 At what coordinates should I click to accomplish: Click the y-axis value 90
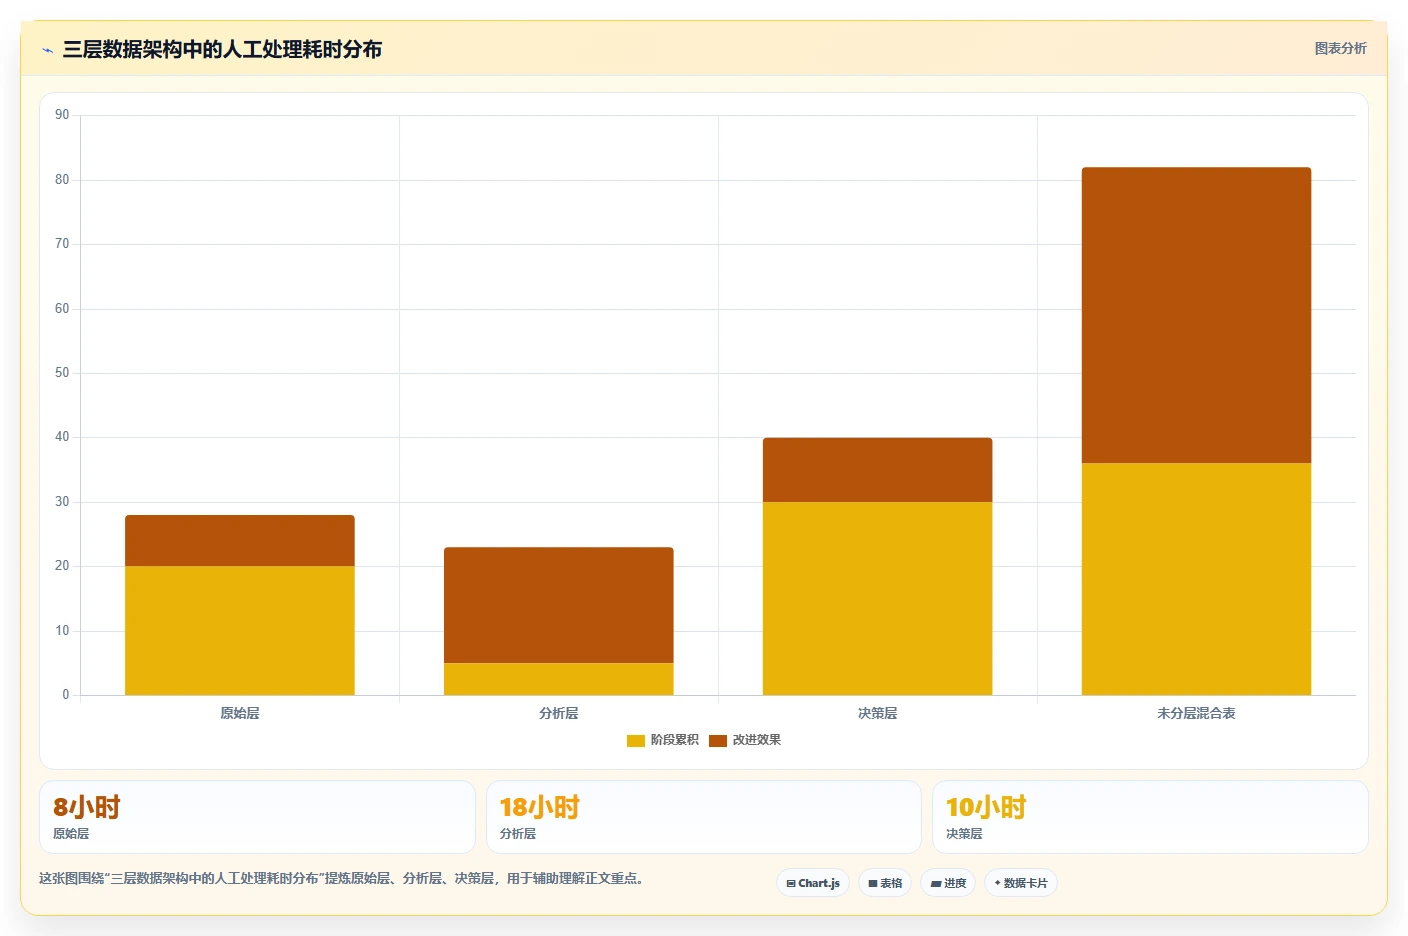[x=62, y=115]
